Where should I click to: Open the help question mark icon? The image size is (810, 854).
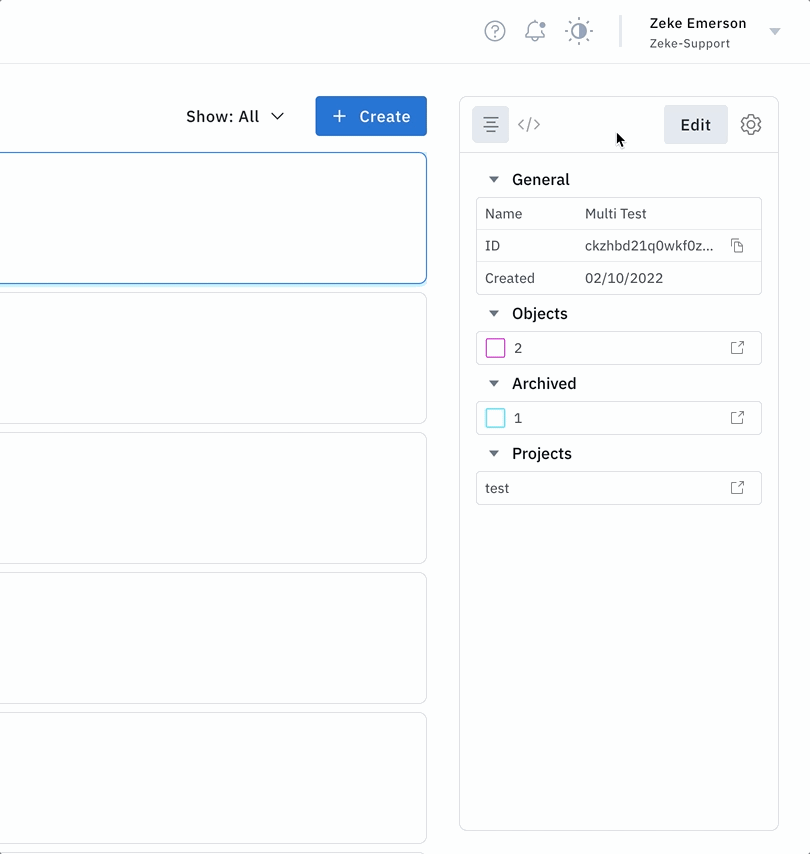(x=495, y=31)
